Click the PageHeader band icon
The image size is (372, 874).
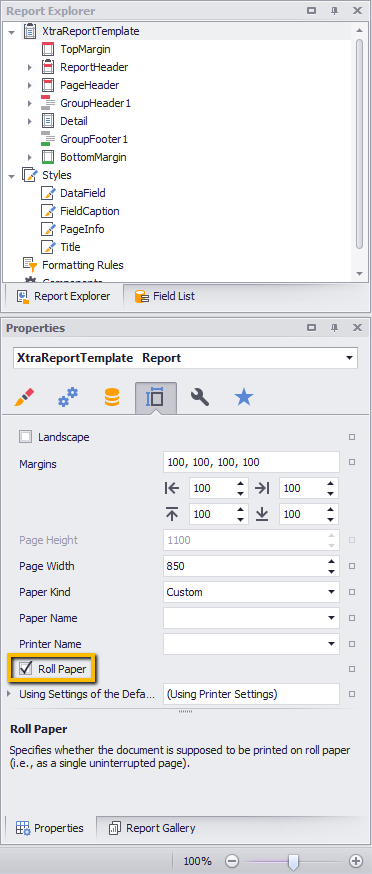coord(49,85)
